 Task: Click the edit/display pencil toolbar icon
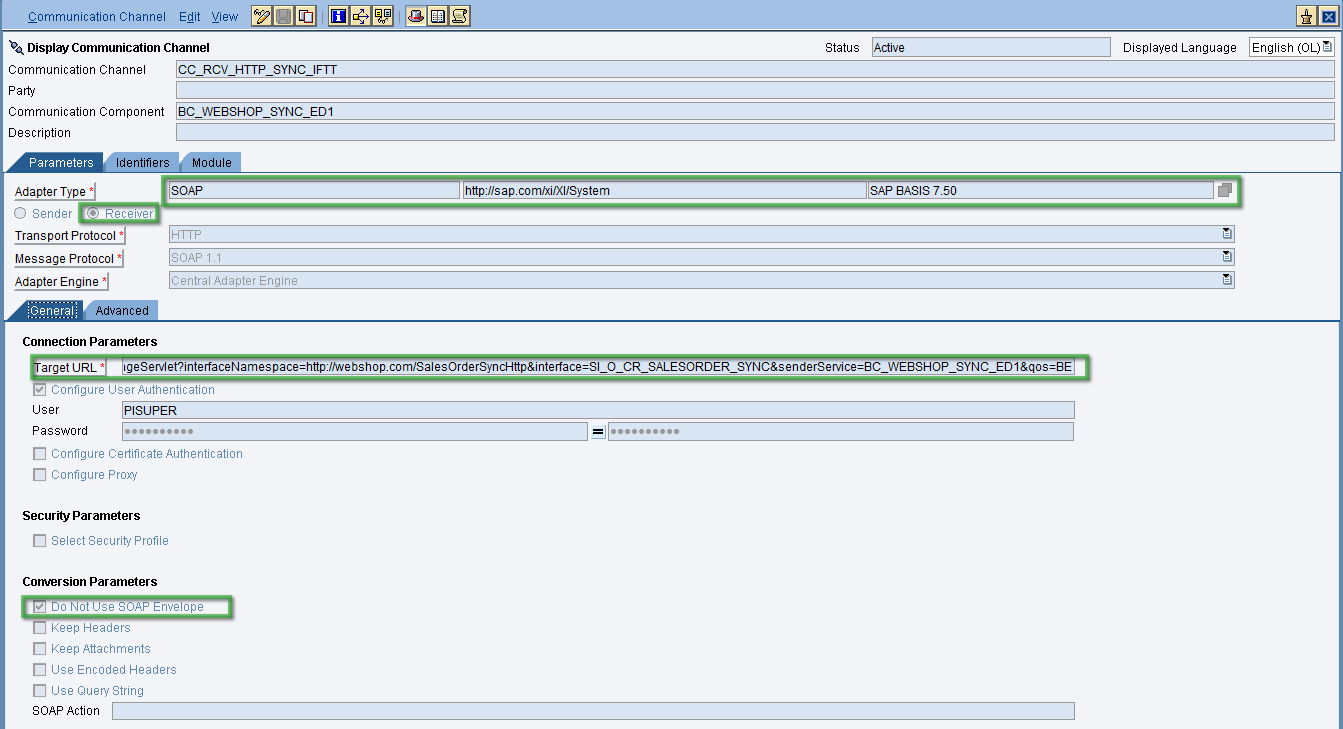click(262, 16)
